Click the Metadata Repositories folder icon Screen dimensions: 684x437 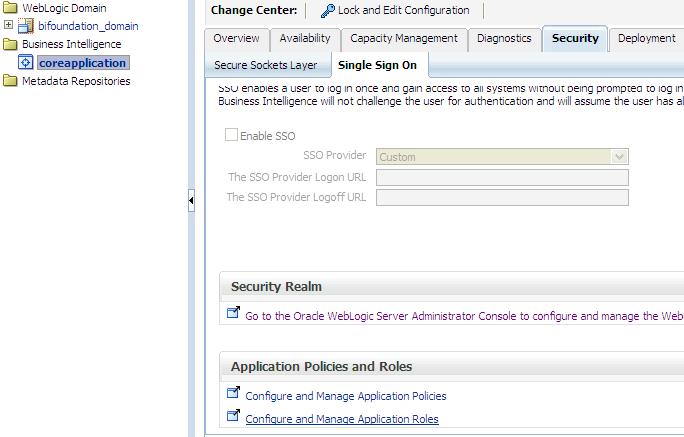[x=10, y=82]
